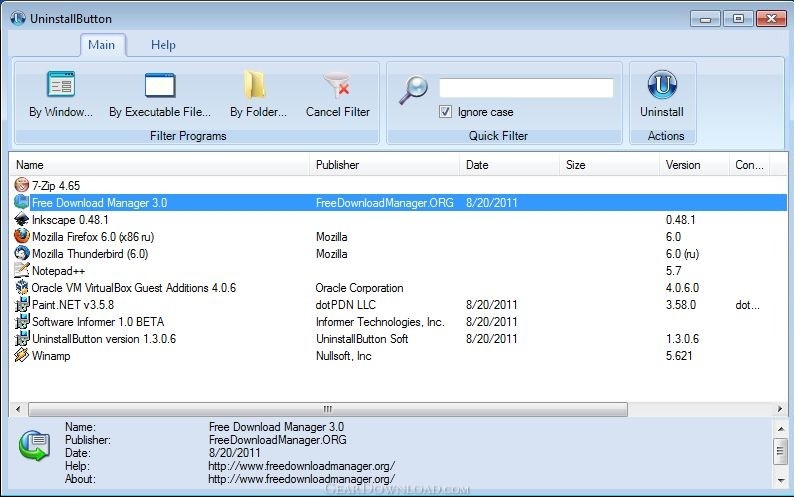
Task: Filter programs By Executable File icon
Action: click(160, 85)
